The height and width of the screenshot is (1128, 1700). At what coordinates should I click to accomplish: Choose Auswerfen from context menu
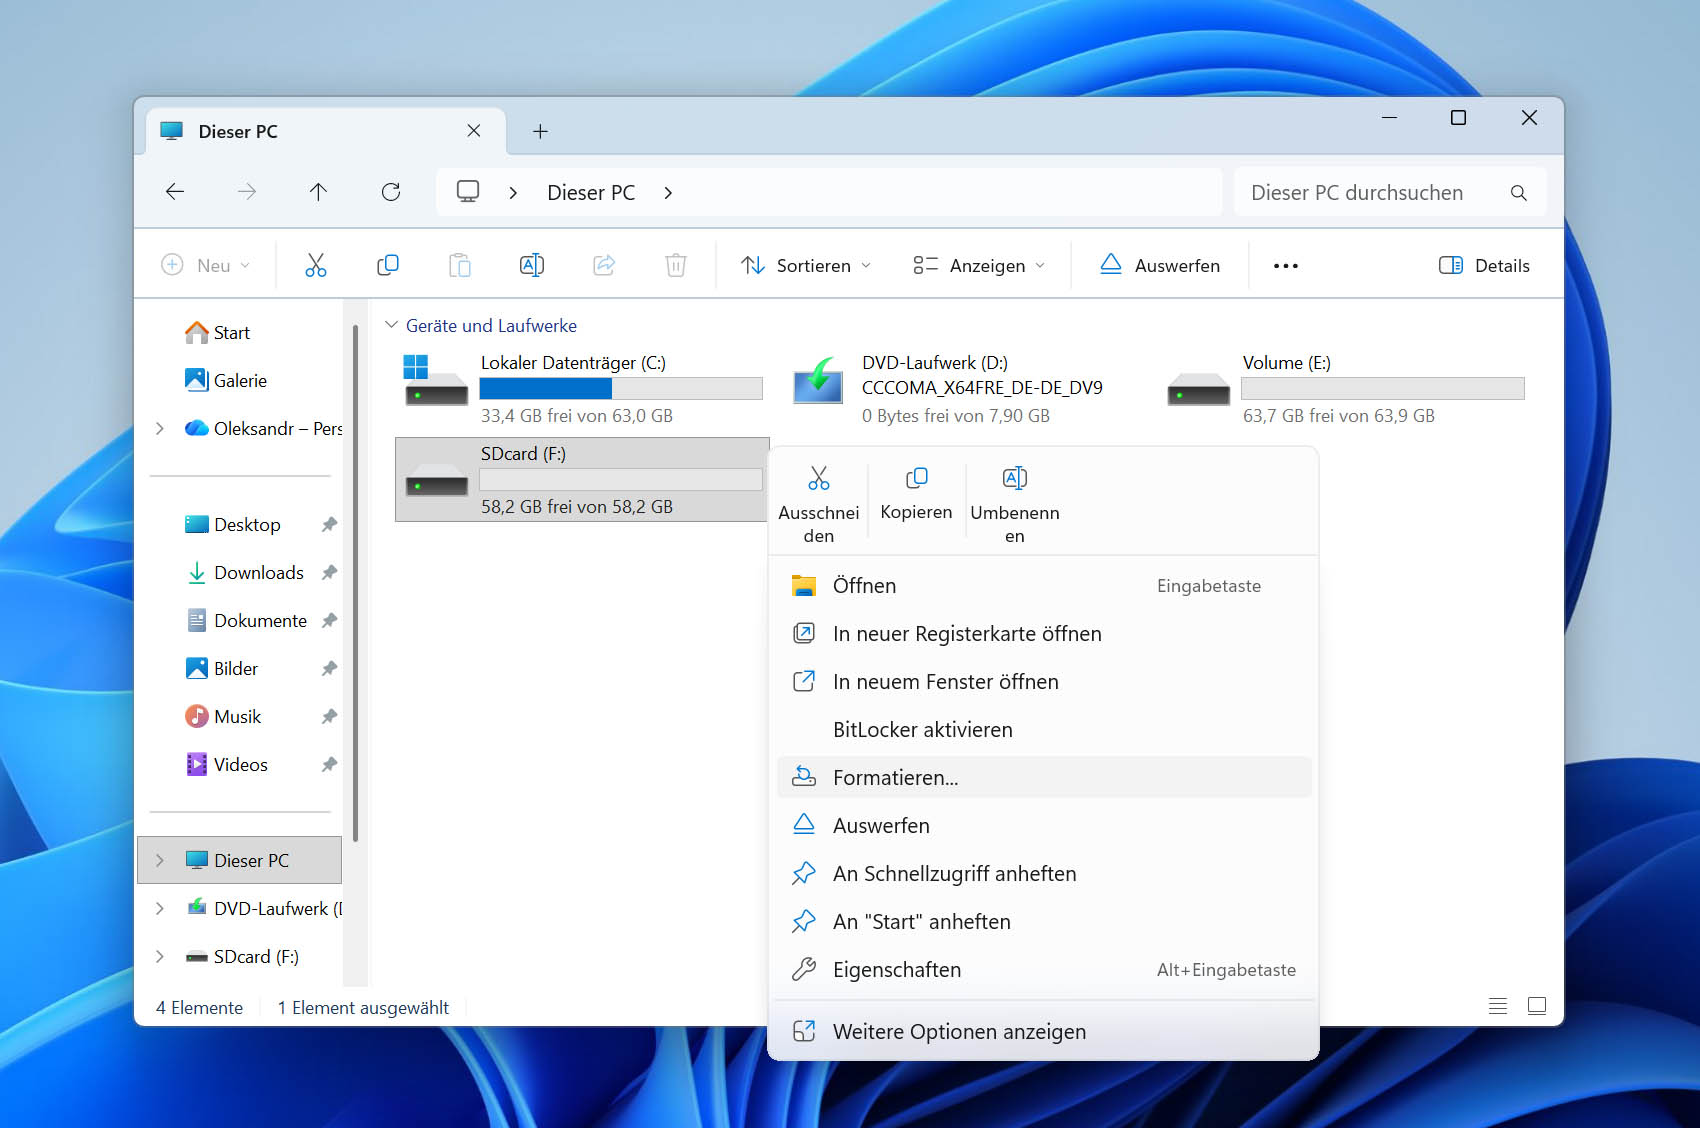click(1044, 826)
